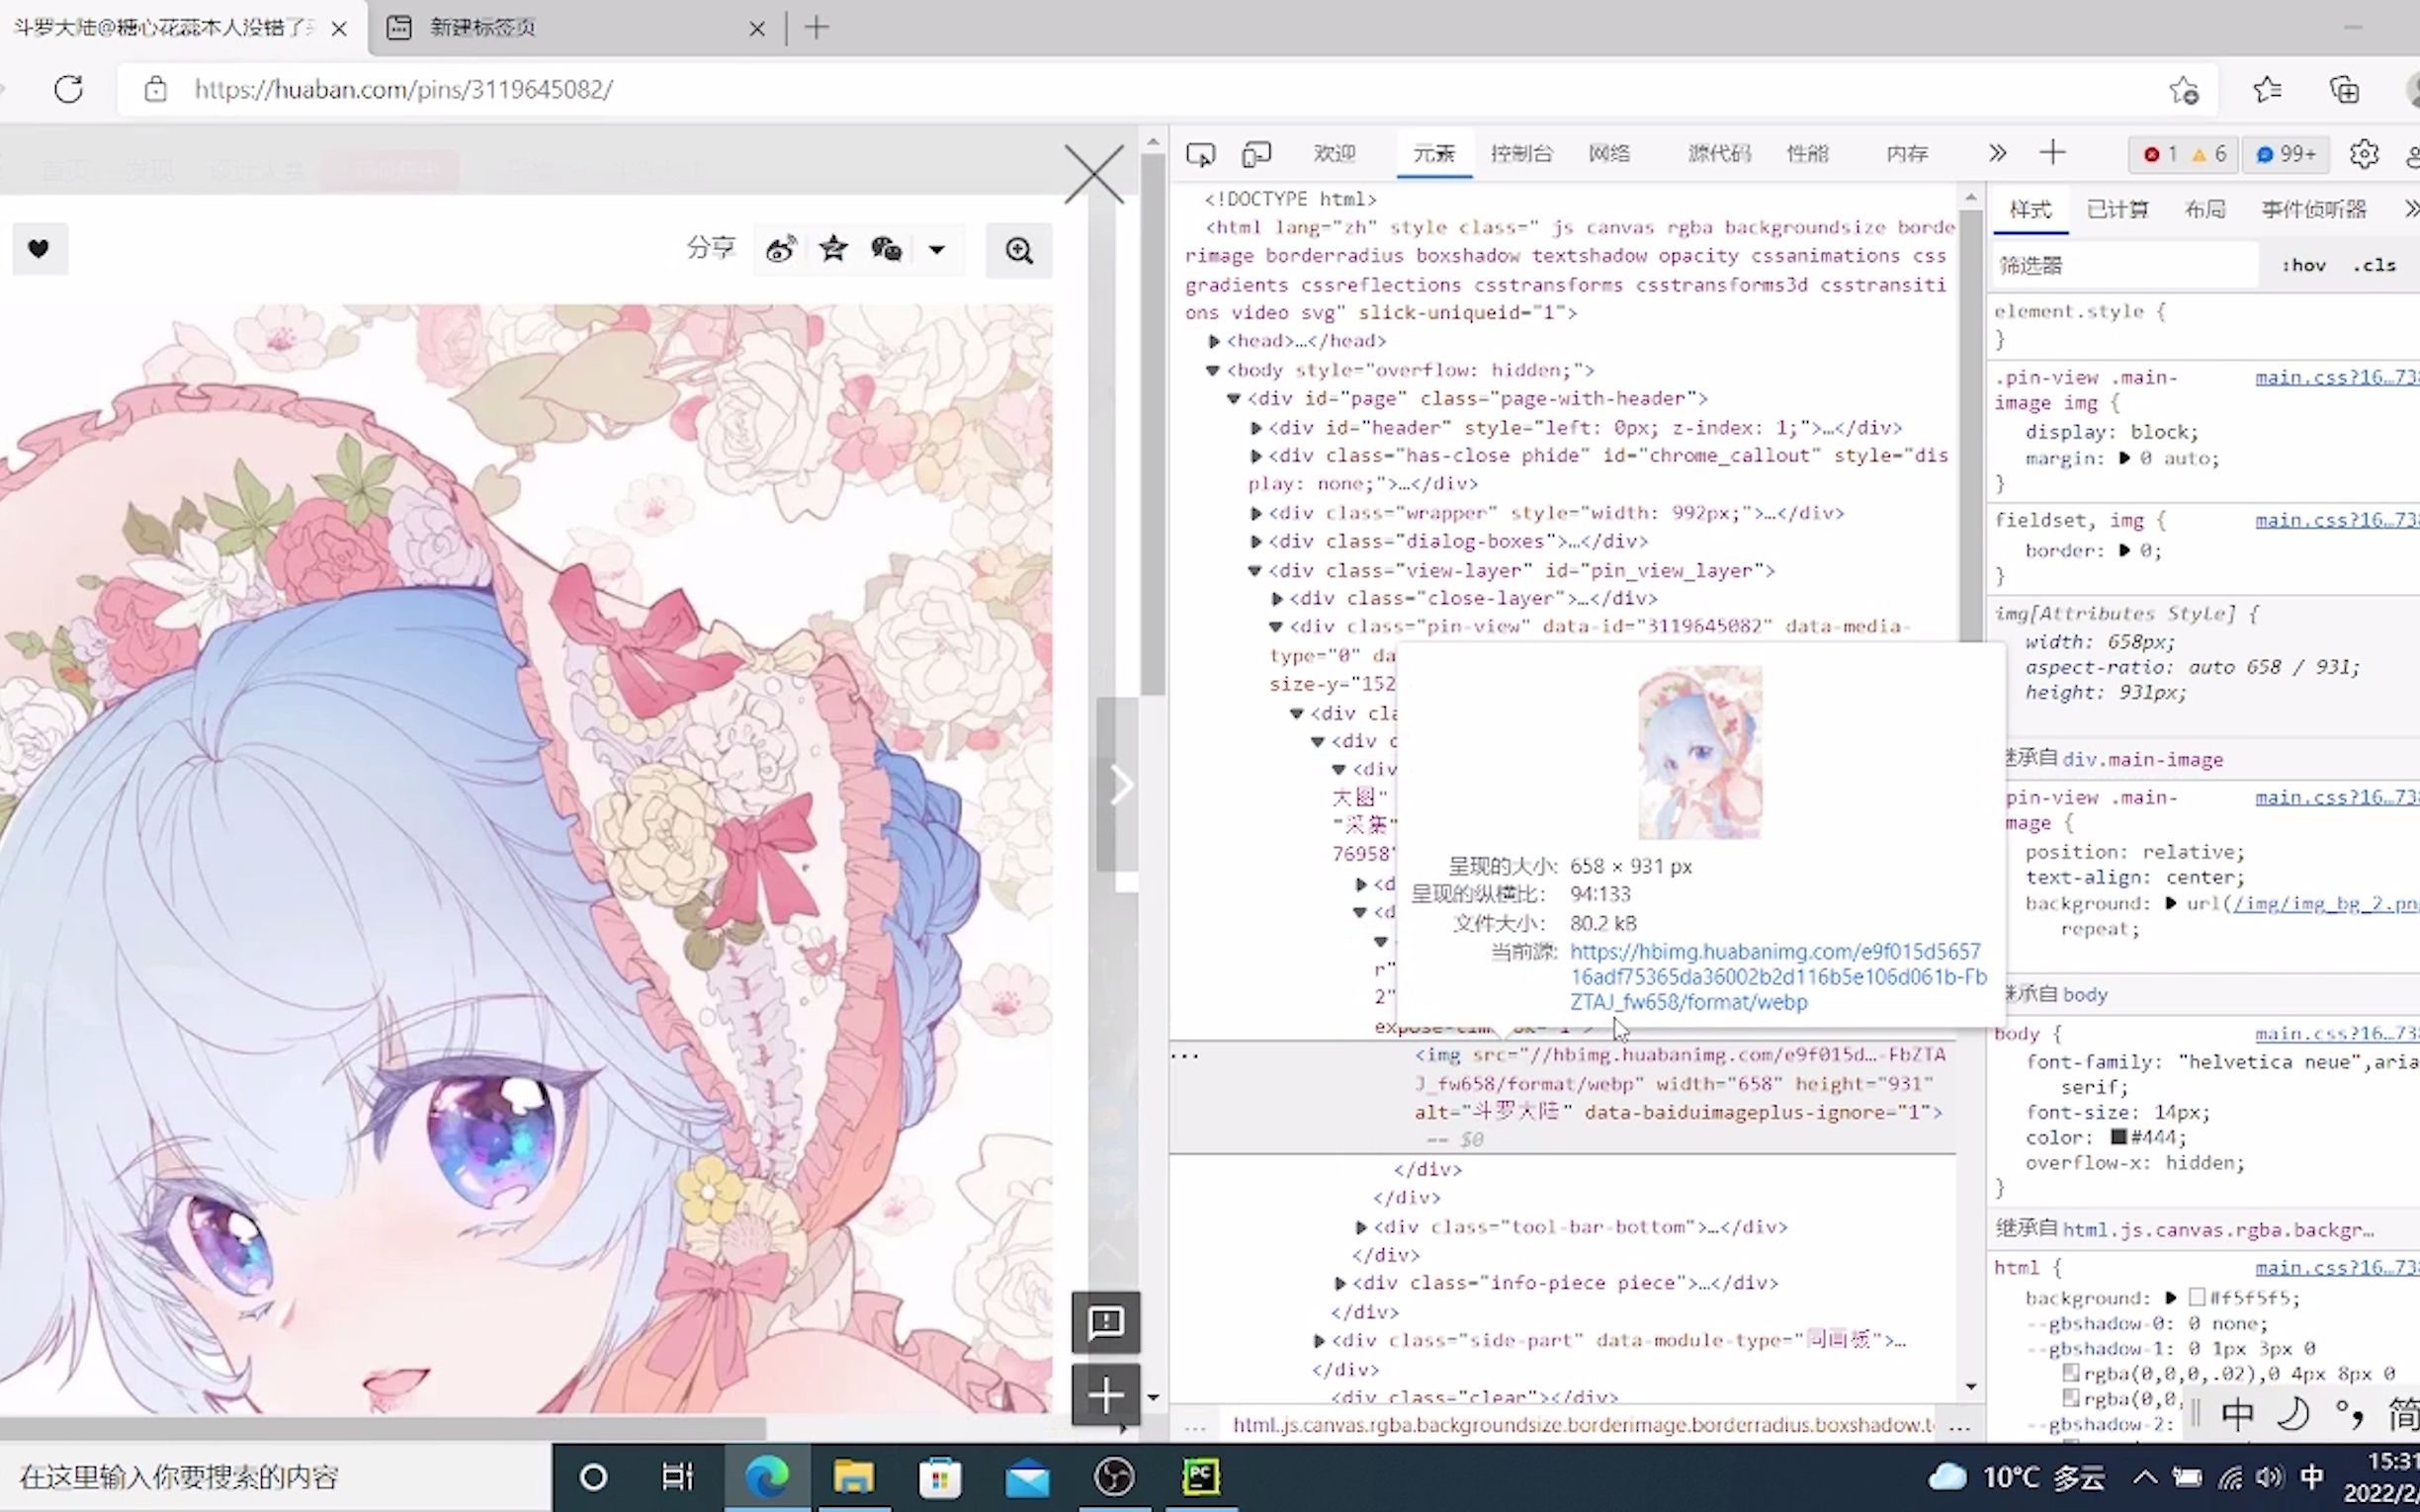2420x1512 pixels.
Task: Click Windows taskbar search box
Action: (276, 1477)
